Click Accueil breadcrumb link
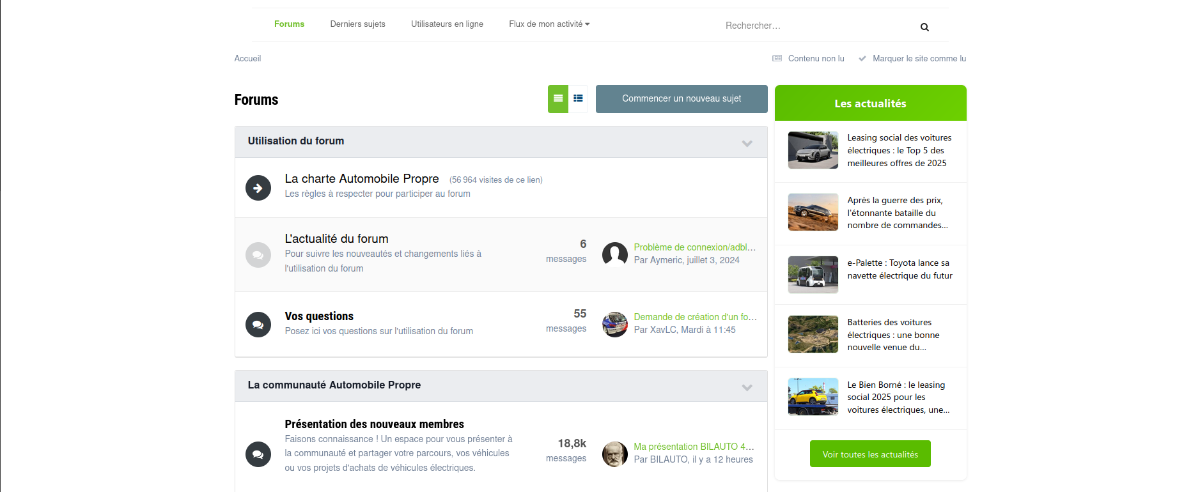 (x=248, y=58)
